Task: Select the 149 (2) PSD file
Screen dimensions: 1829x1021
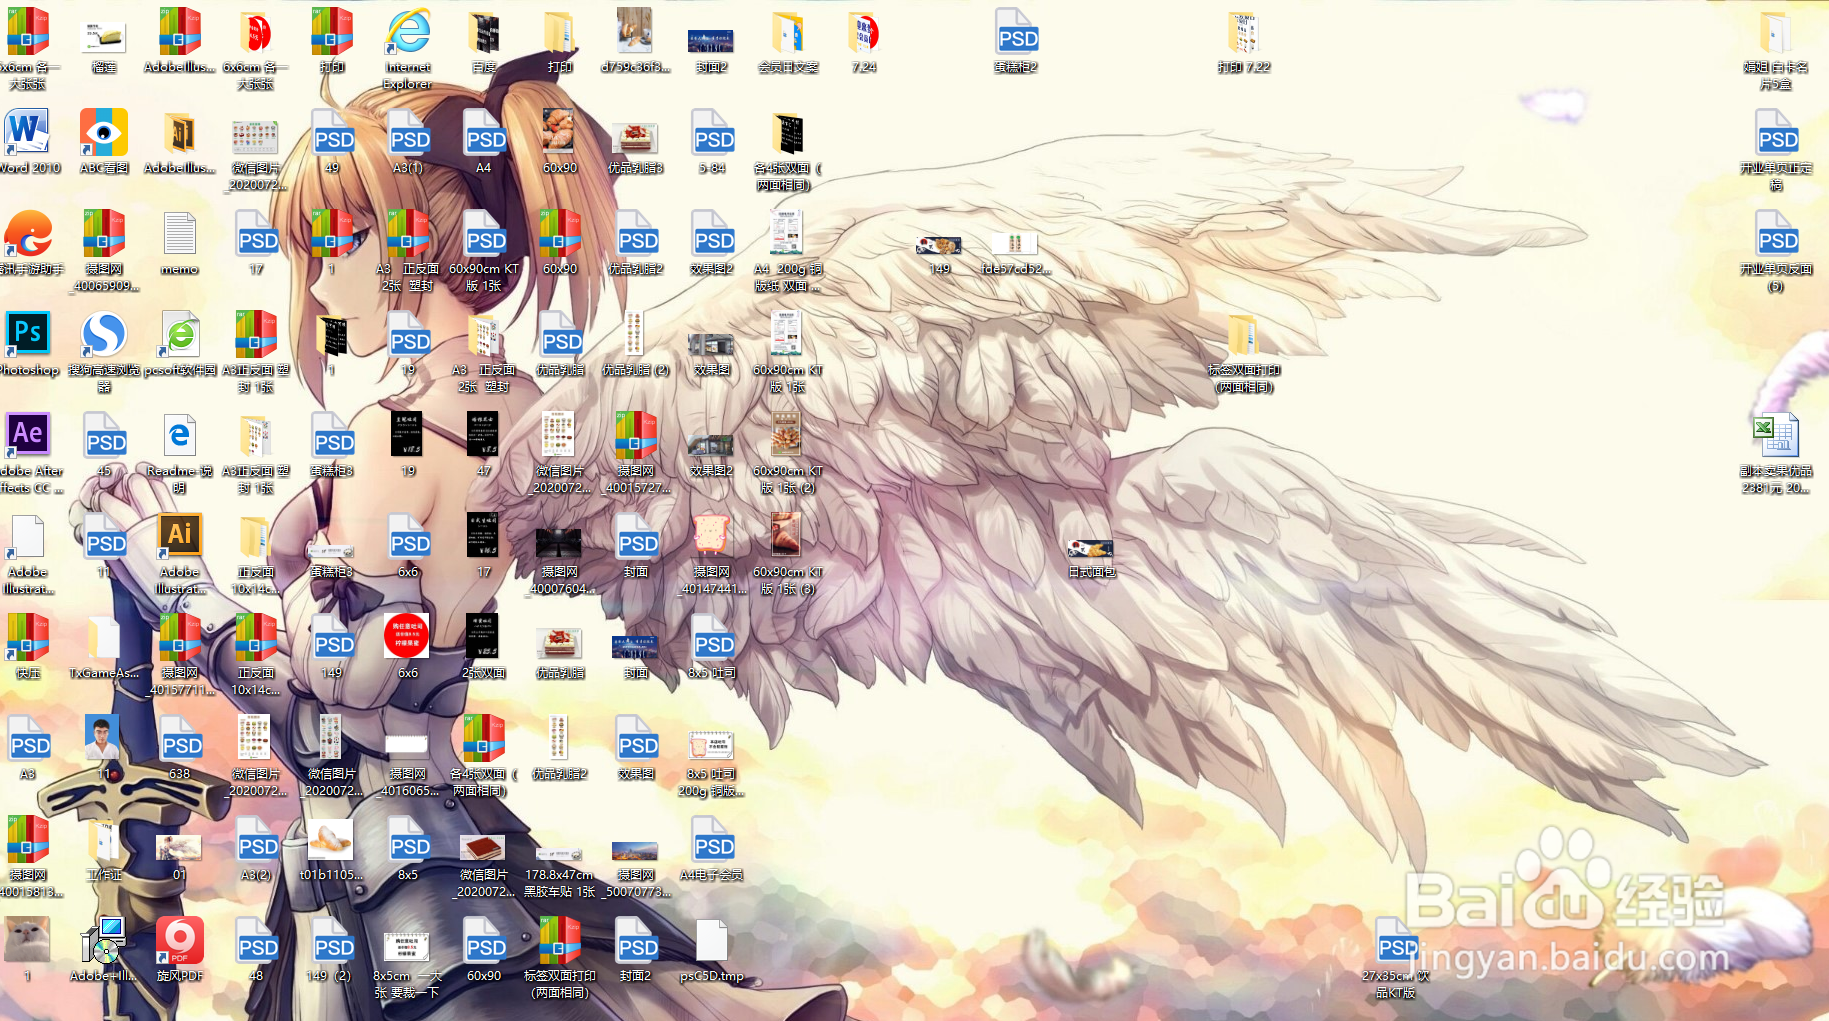Action: click(332, 950)
